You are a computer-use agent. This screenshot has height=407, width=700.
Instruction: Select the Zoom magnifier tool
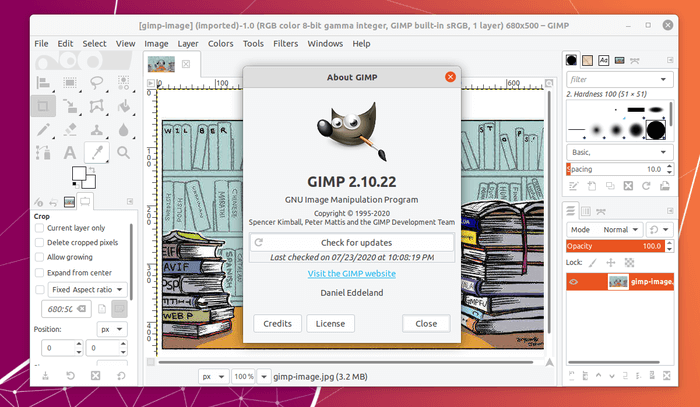(124, 153)
